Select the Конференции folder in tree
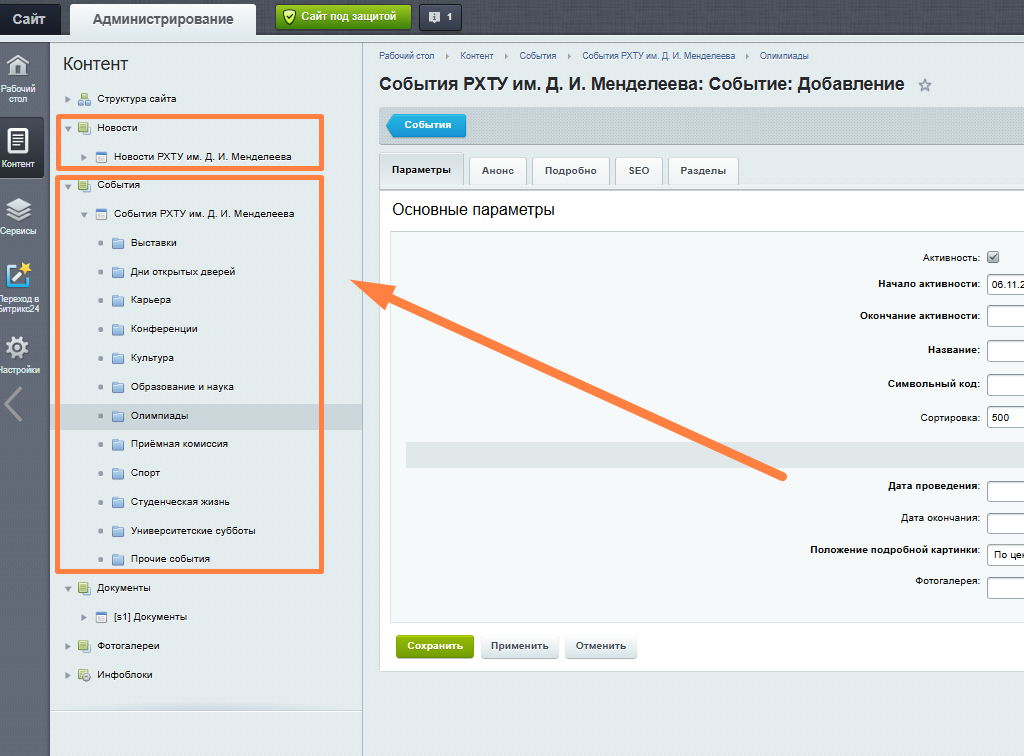 tap(163, 329)
